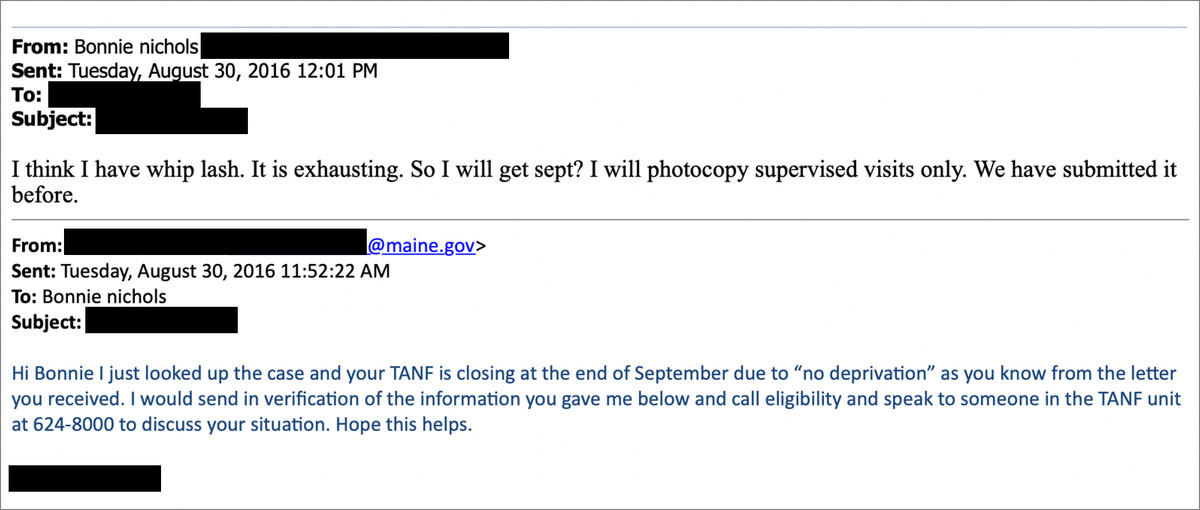Image resolution: width=1200 pixels, height=510 pixels.
Task: Click the redacted subject in lower email
Action: click(161, 321)
